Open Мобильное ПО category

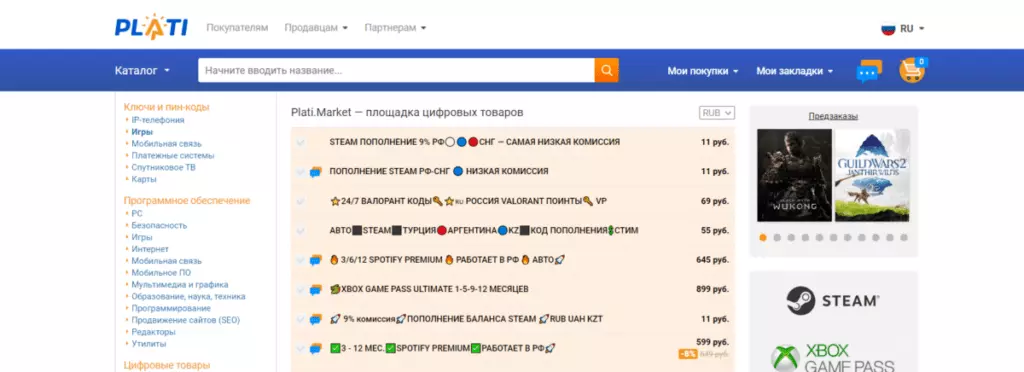161,273
